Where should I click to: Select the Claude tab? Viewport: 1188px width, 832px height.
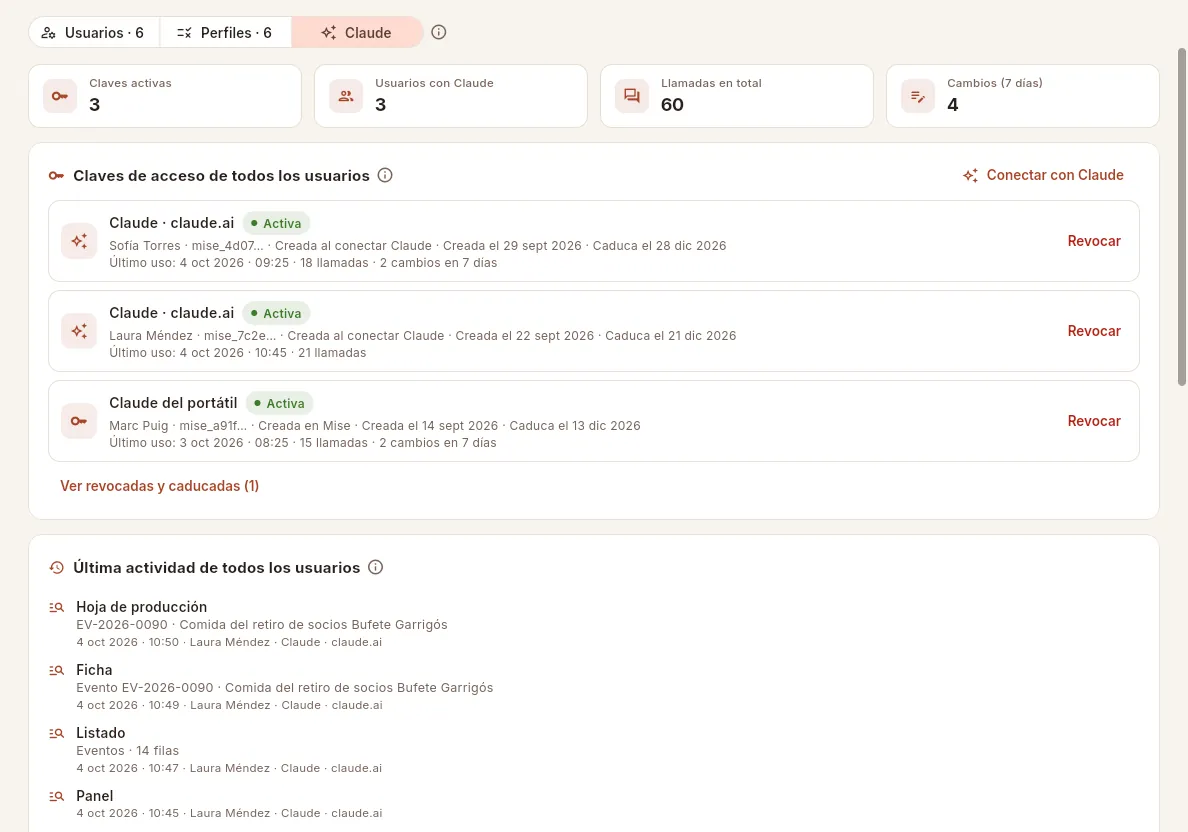(357, 33)
